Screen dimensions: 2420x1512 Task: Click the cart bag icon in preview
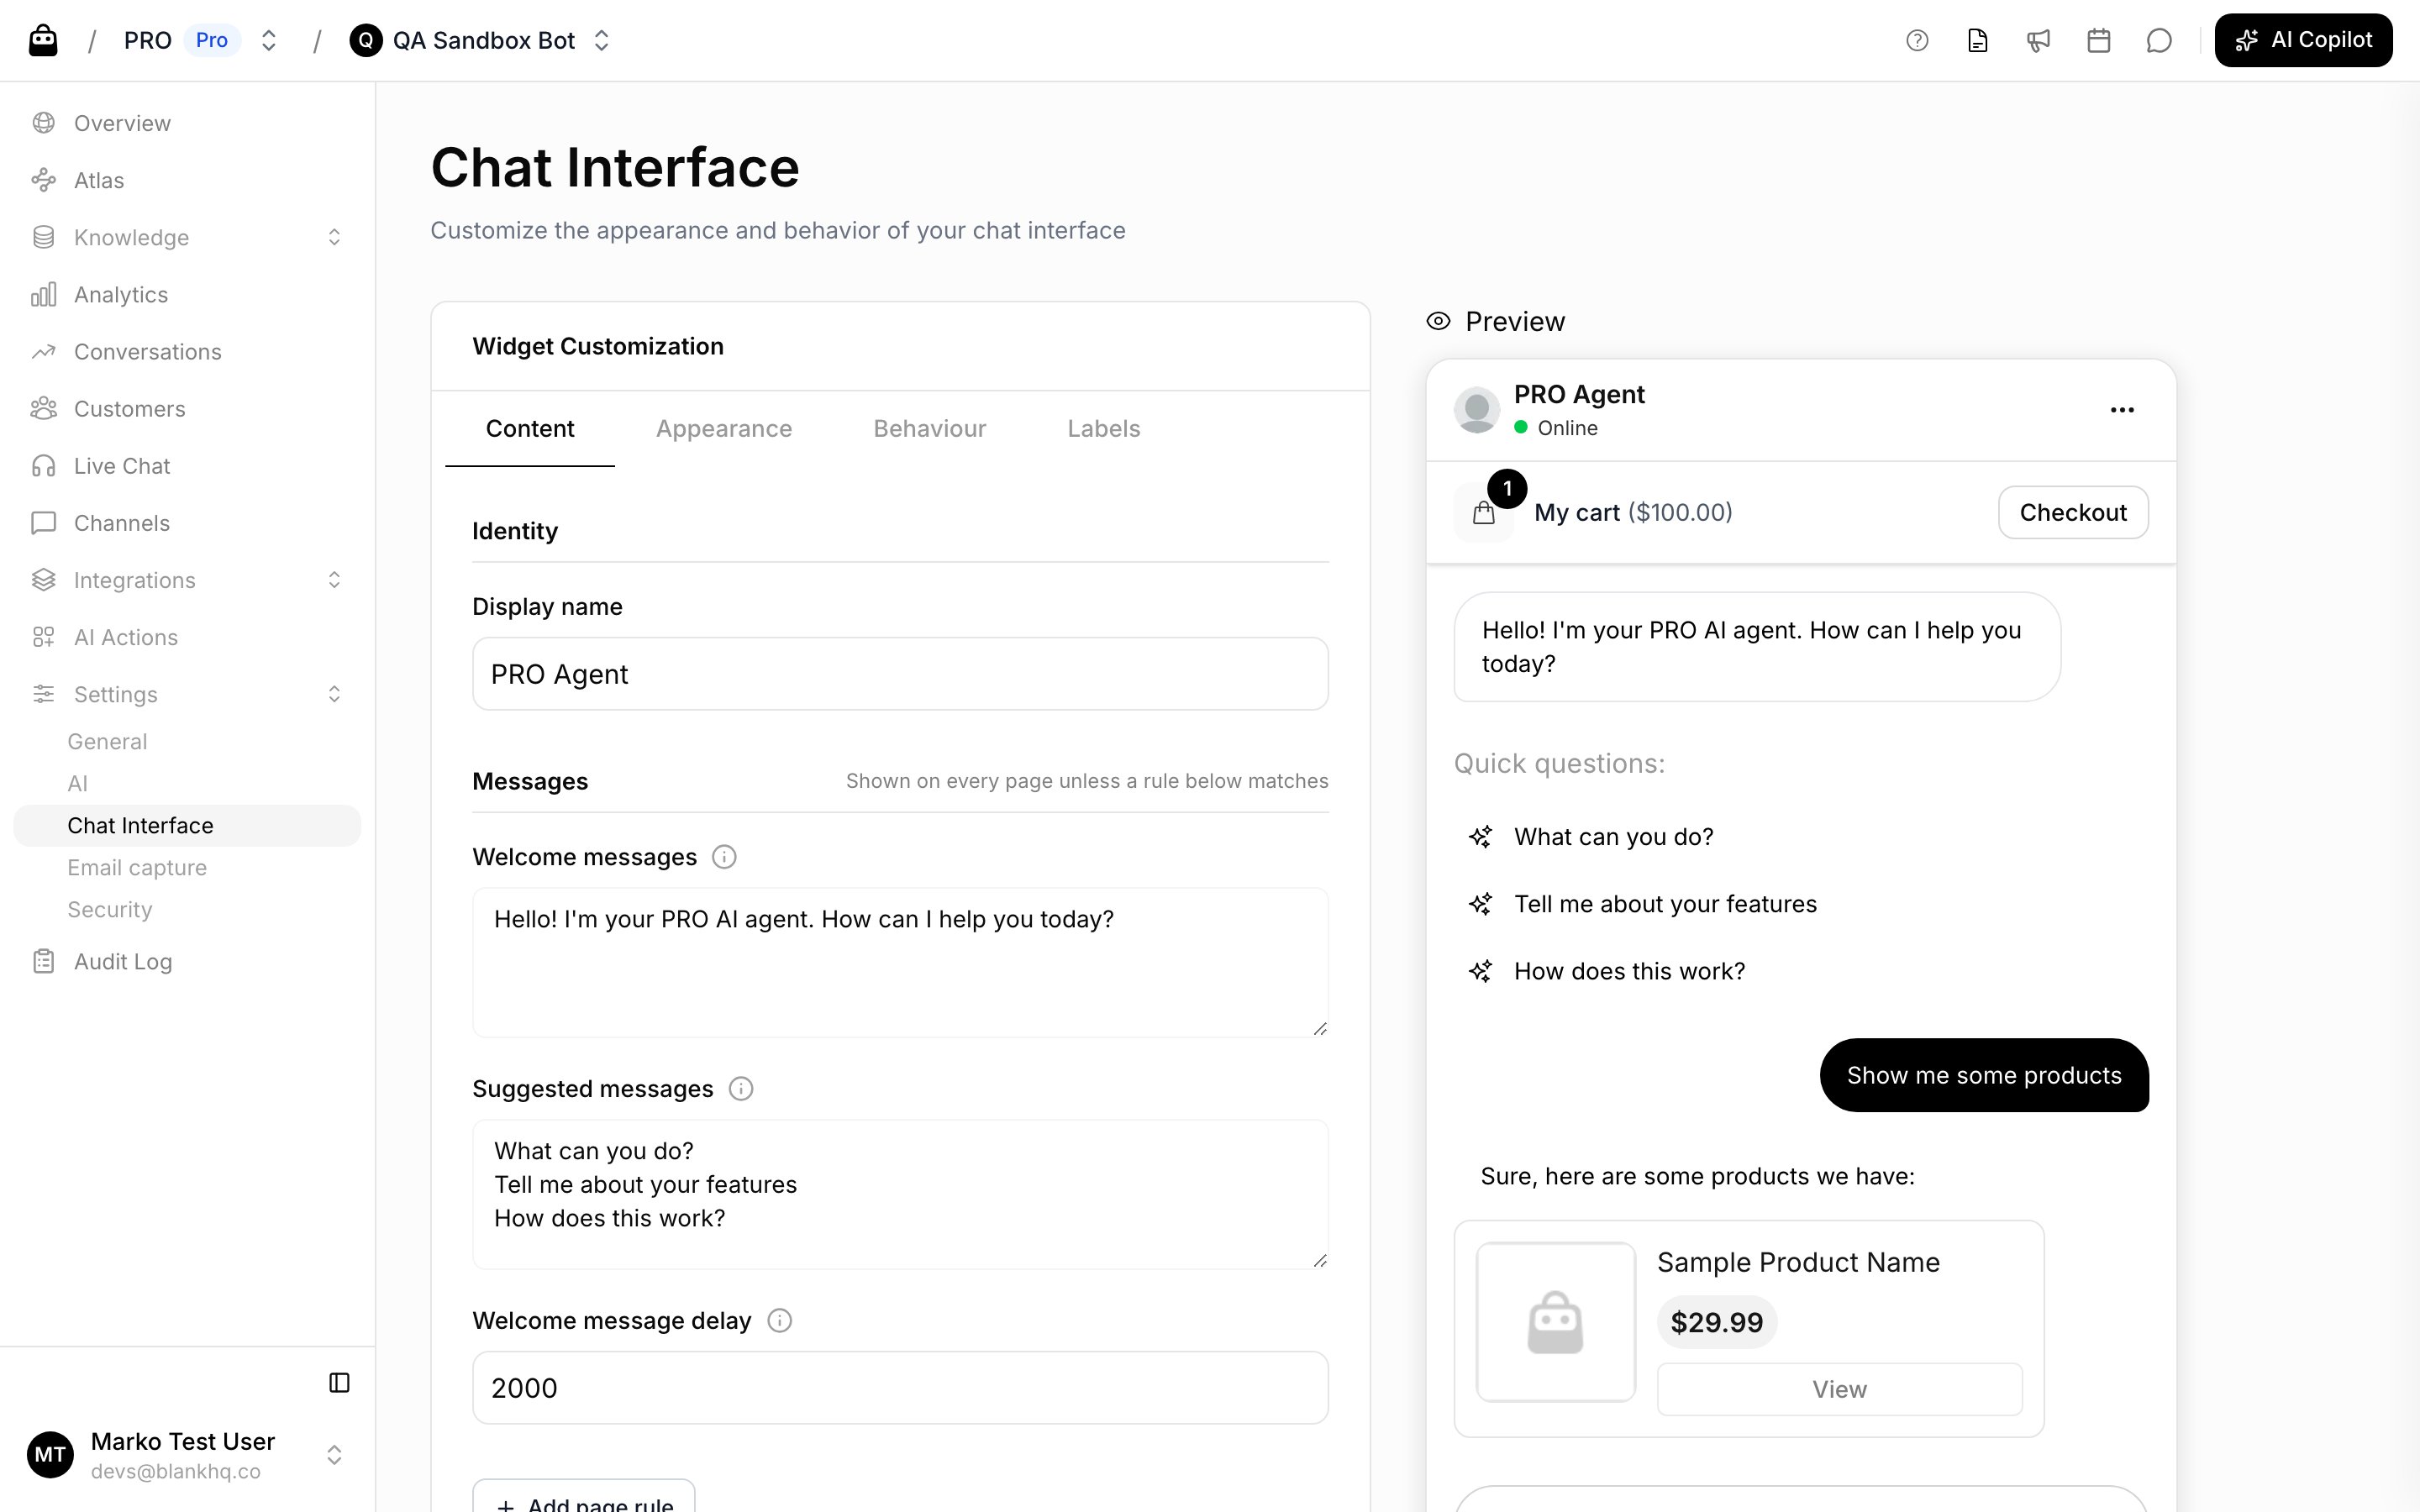coord(1484,513)
